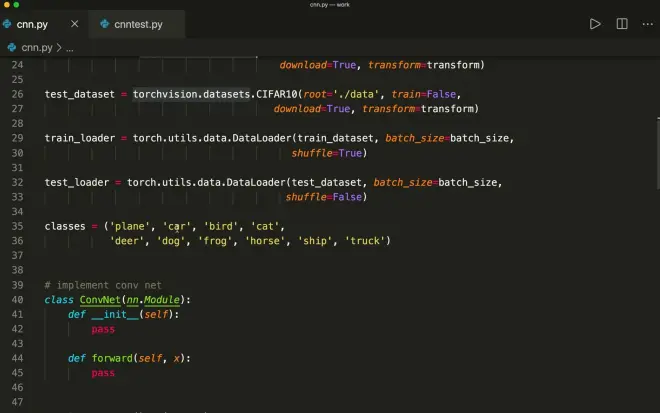The image size is (660, 413).
Task: Click the CIFAR10 text on line 26
Action: click(x=277, y=94)
